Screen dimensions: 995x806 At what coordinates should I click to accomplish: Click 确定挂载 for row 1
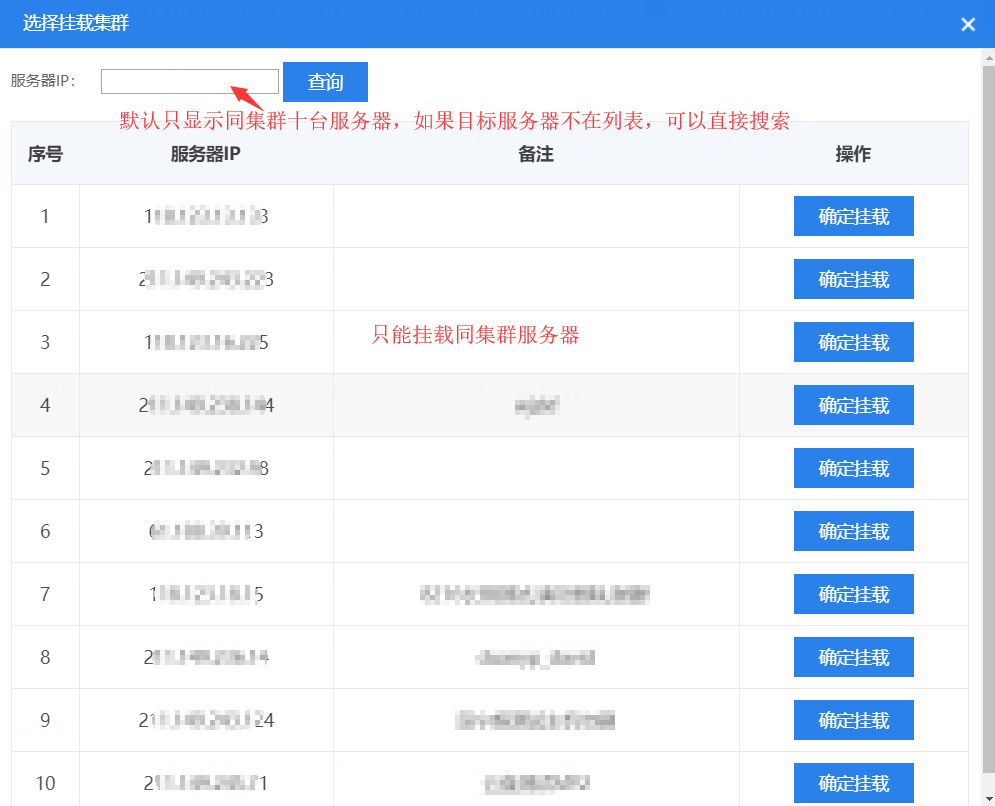pos(853,216)
